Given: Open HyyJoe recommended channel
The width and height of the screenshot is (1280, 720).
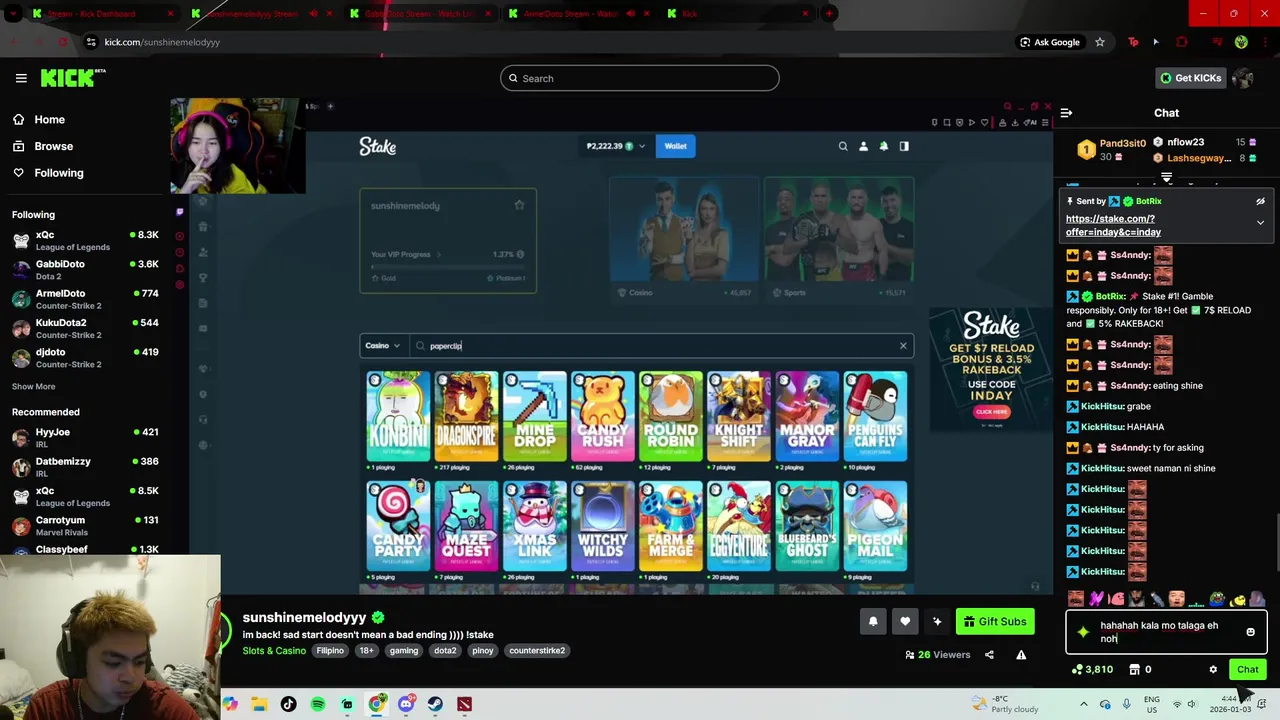Looking at the screenshot, I should [x=85, y=437].
